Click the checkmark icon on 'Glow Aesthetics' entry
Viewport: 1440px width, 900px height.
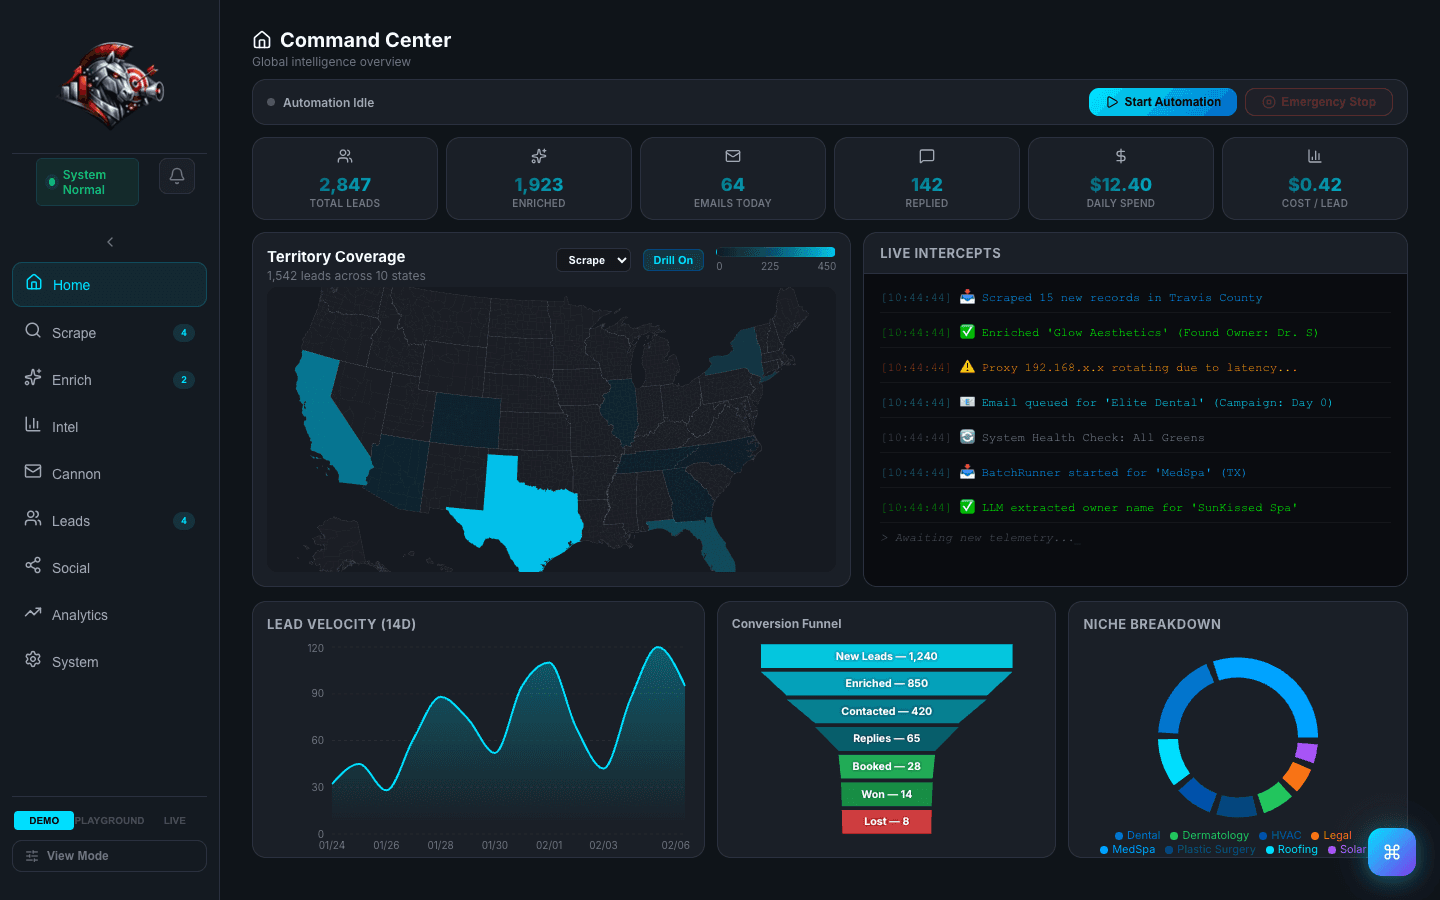[x=967, y=332]
